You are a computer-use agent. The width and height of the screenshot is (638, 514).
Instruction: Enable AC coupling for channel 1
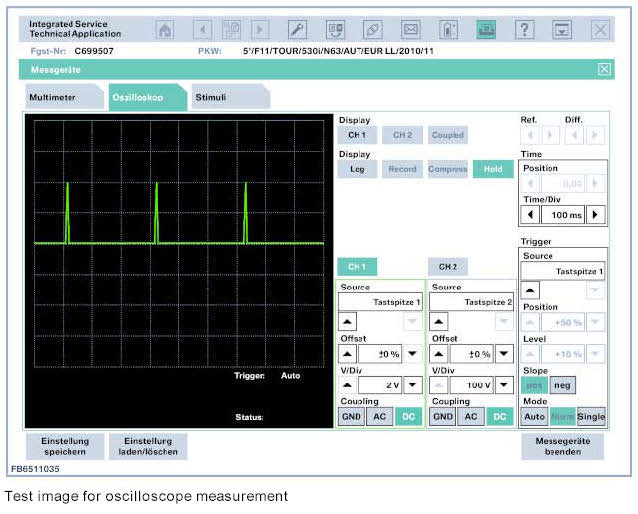point(379,417)
